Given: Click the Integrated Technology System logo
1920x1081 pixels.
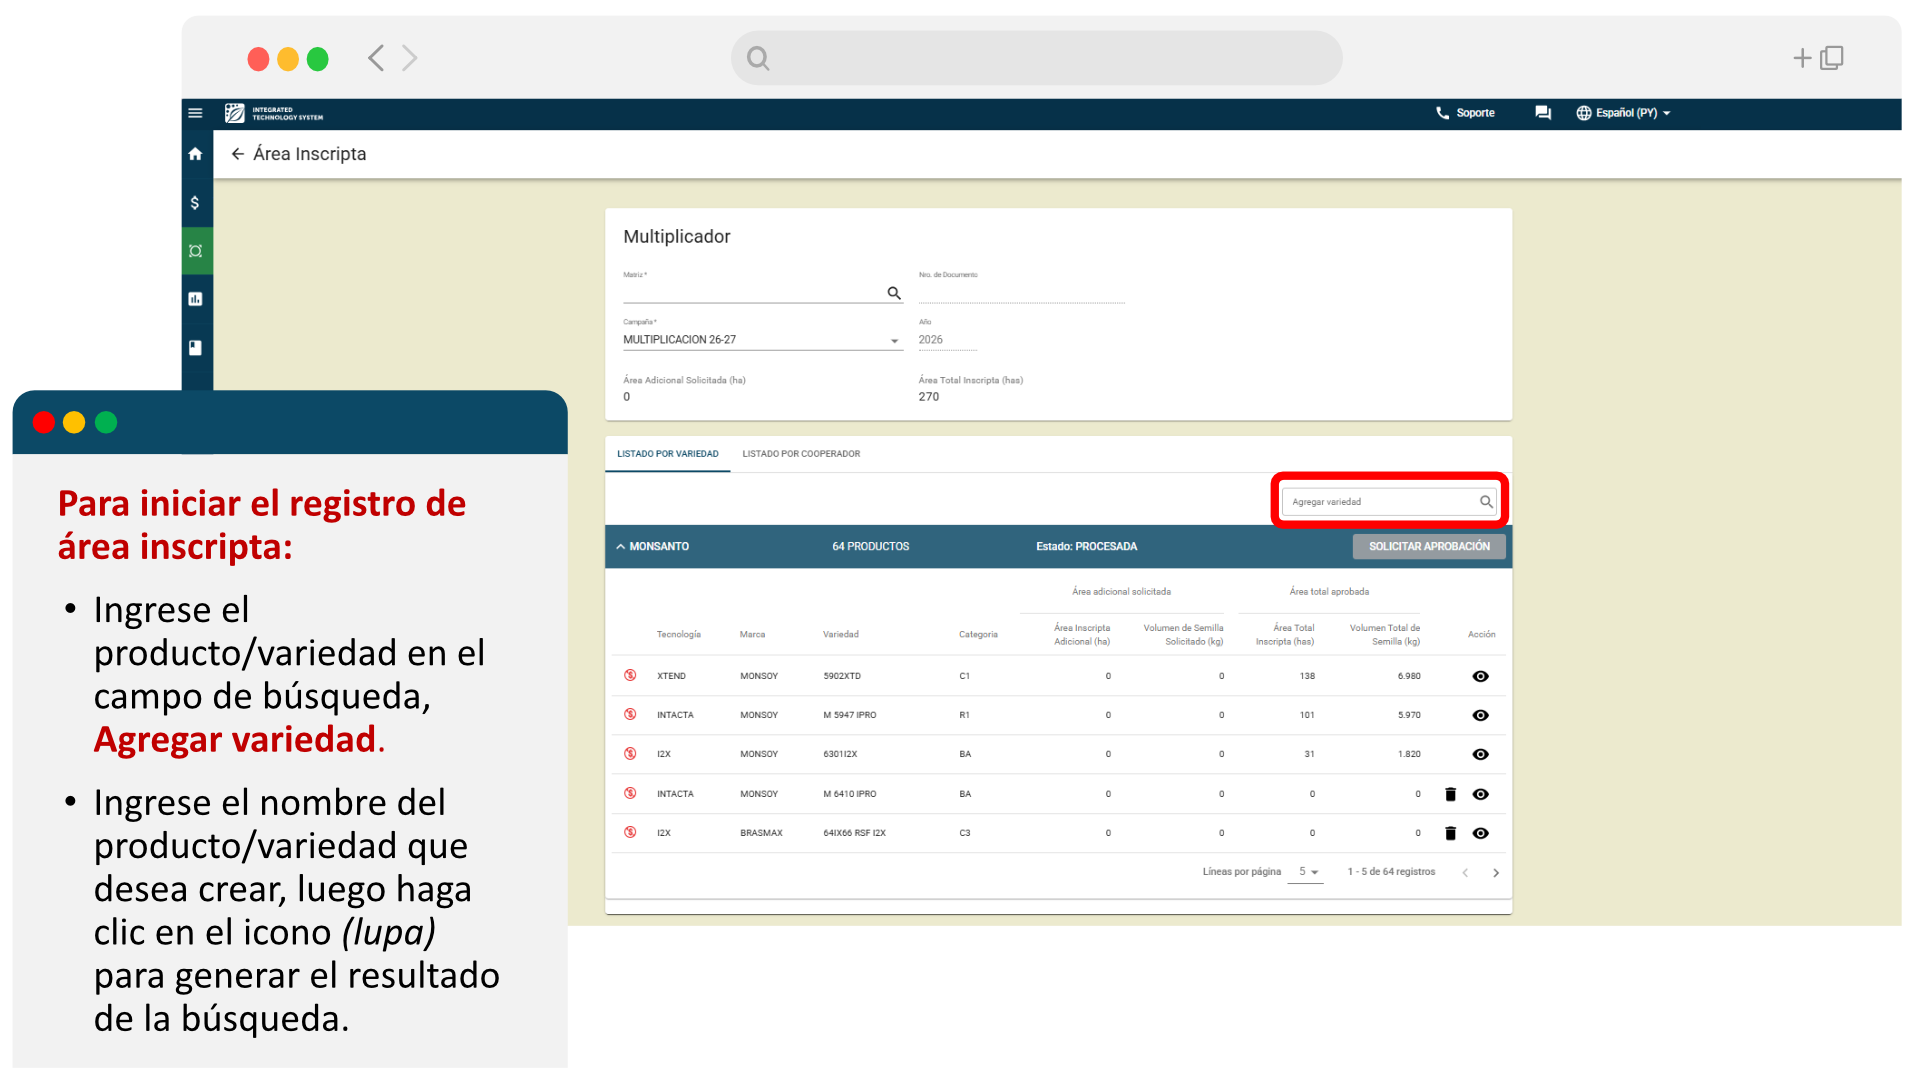Looking at the screenshot, I should [274, 113].
